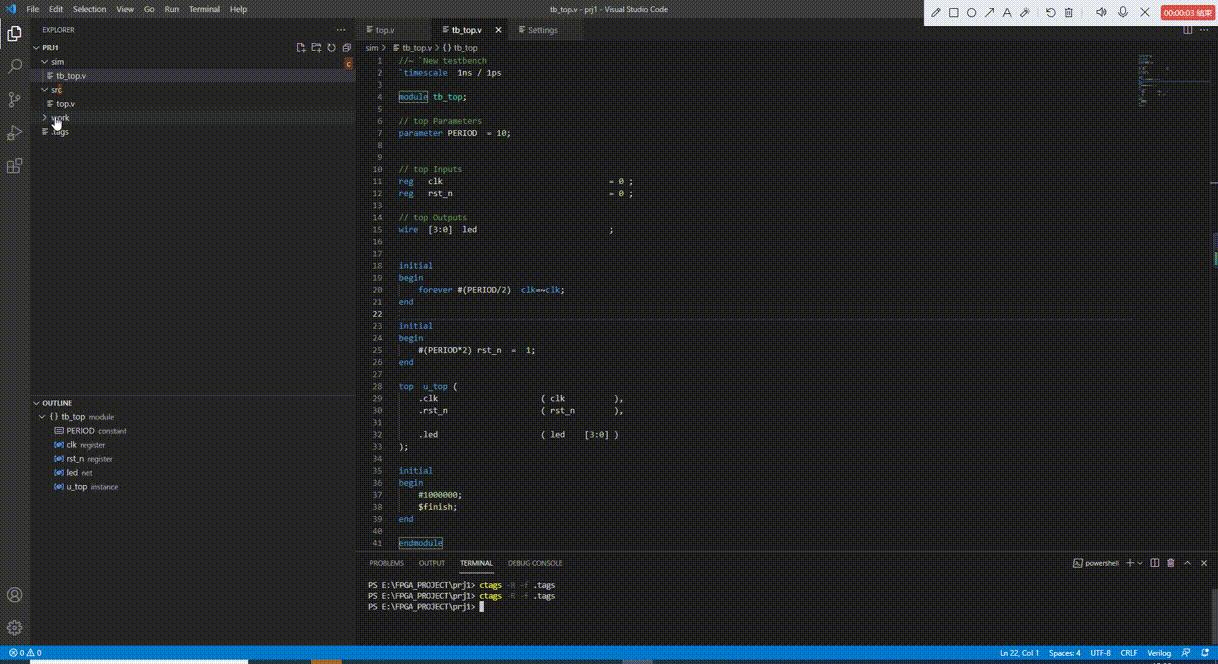
Task: Select the Search icon in activity bar
Action: (x=15, y=68)
